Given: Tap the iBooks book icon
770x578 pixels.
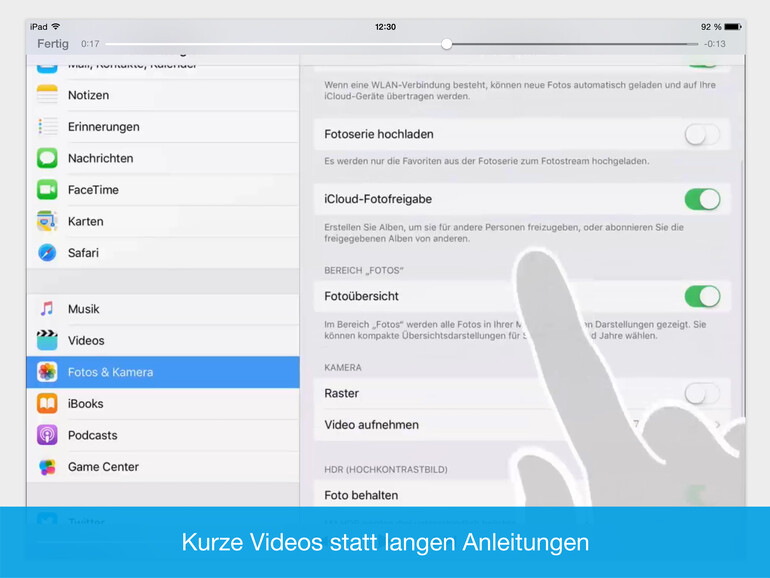Looking at the screenshot, I should click(x=47, y=404).
